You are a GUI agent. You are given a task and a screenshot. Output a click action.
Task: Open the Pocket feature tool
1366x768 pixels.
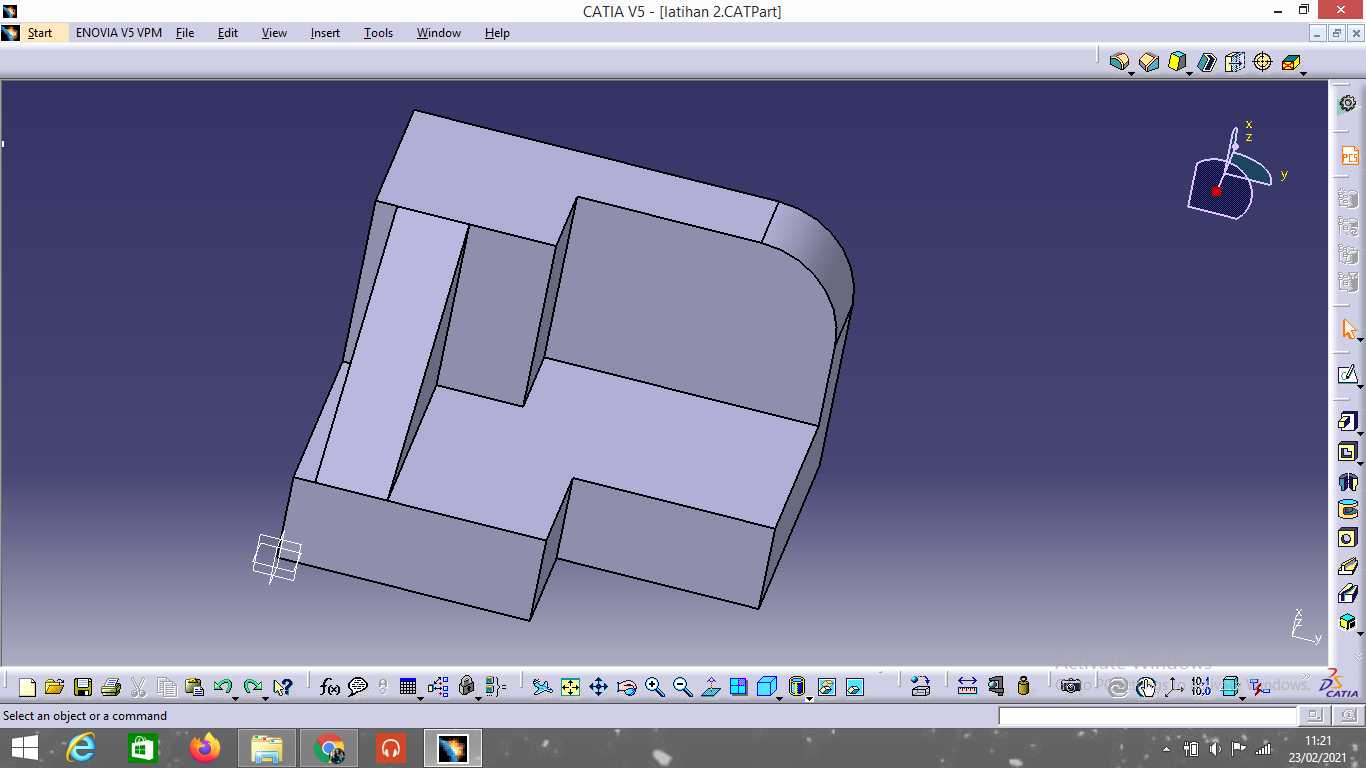[x=1348, y=452]
